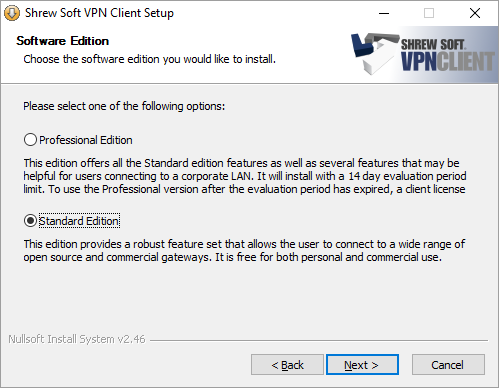Click the installer icon in the title bar
499x388 pixels.
(x=12, y=13)
